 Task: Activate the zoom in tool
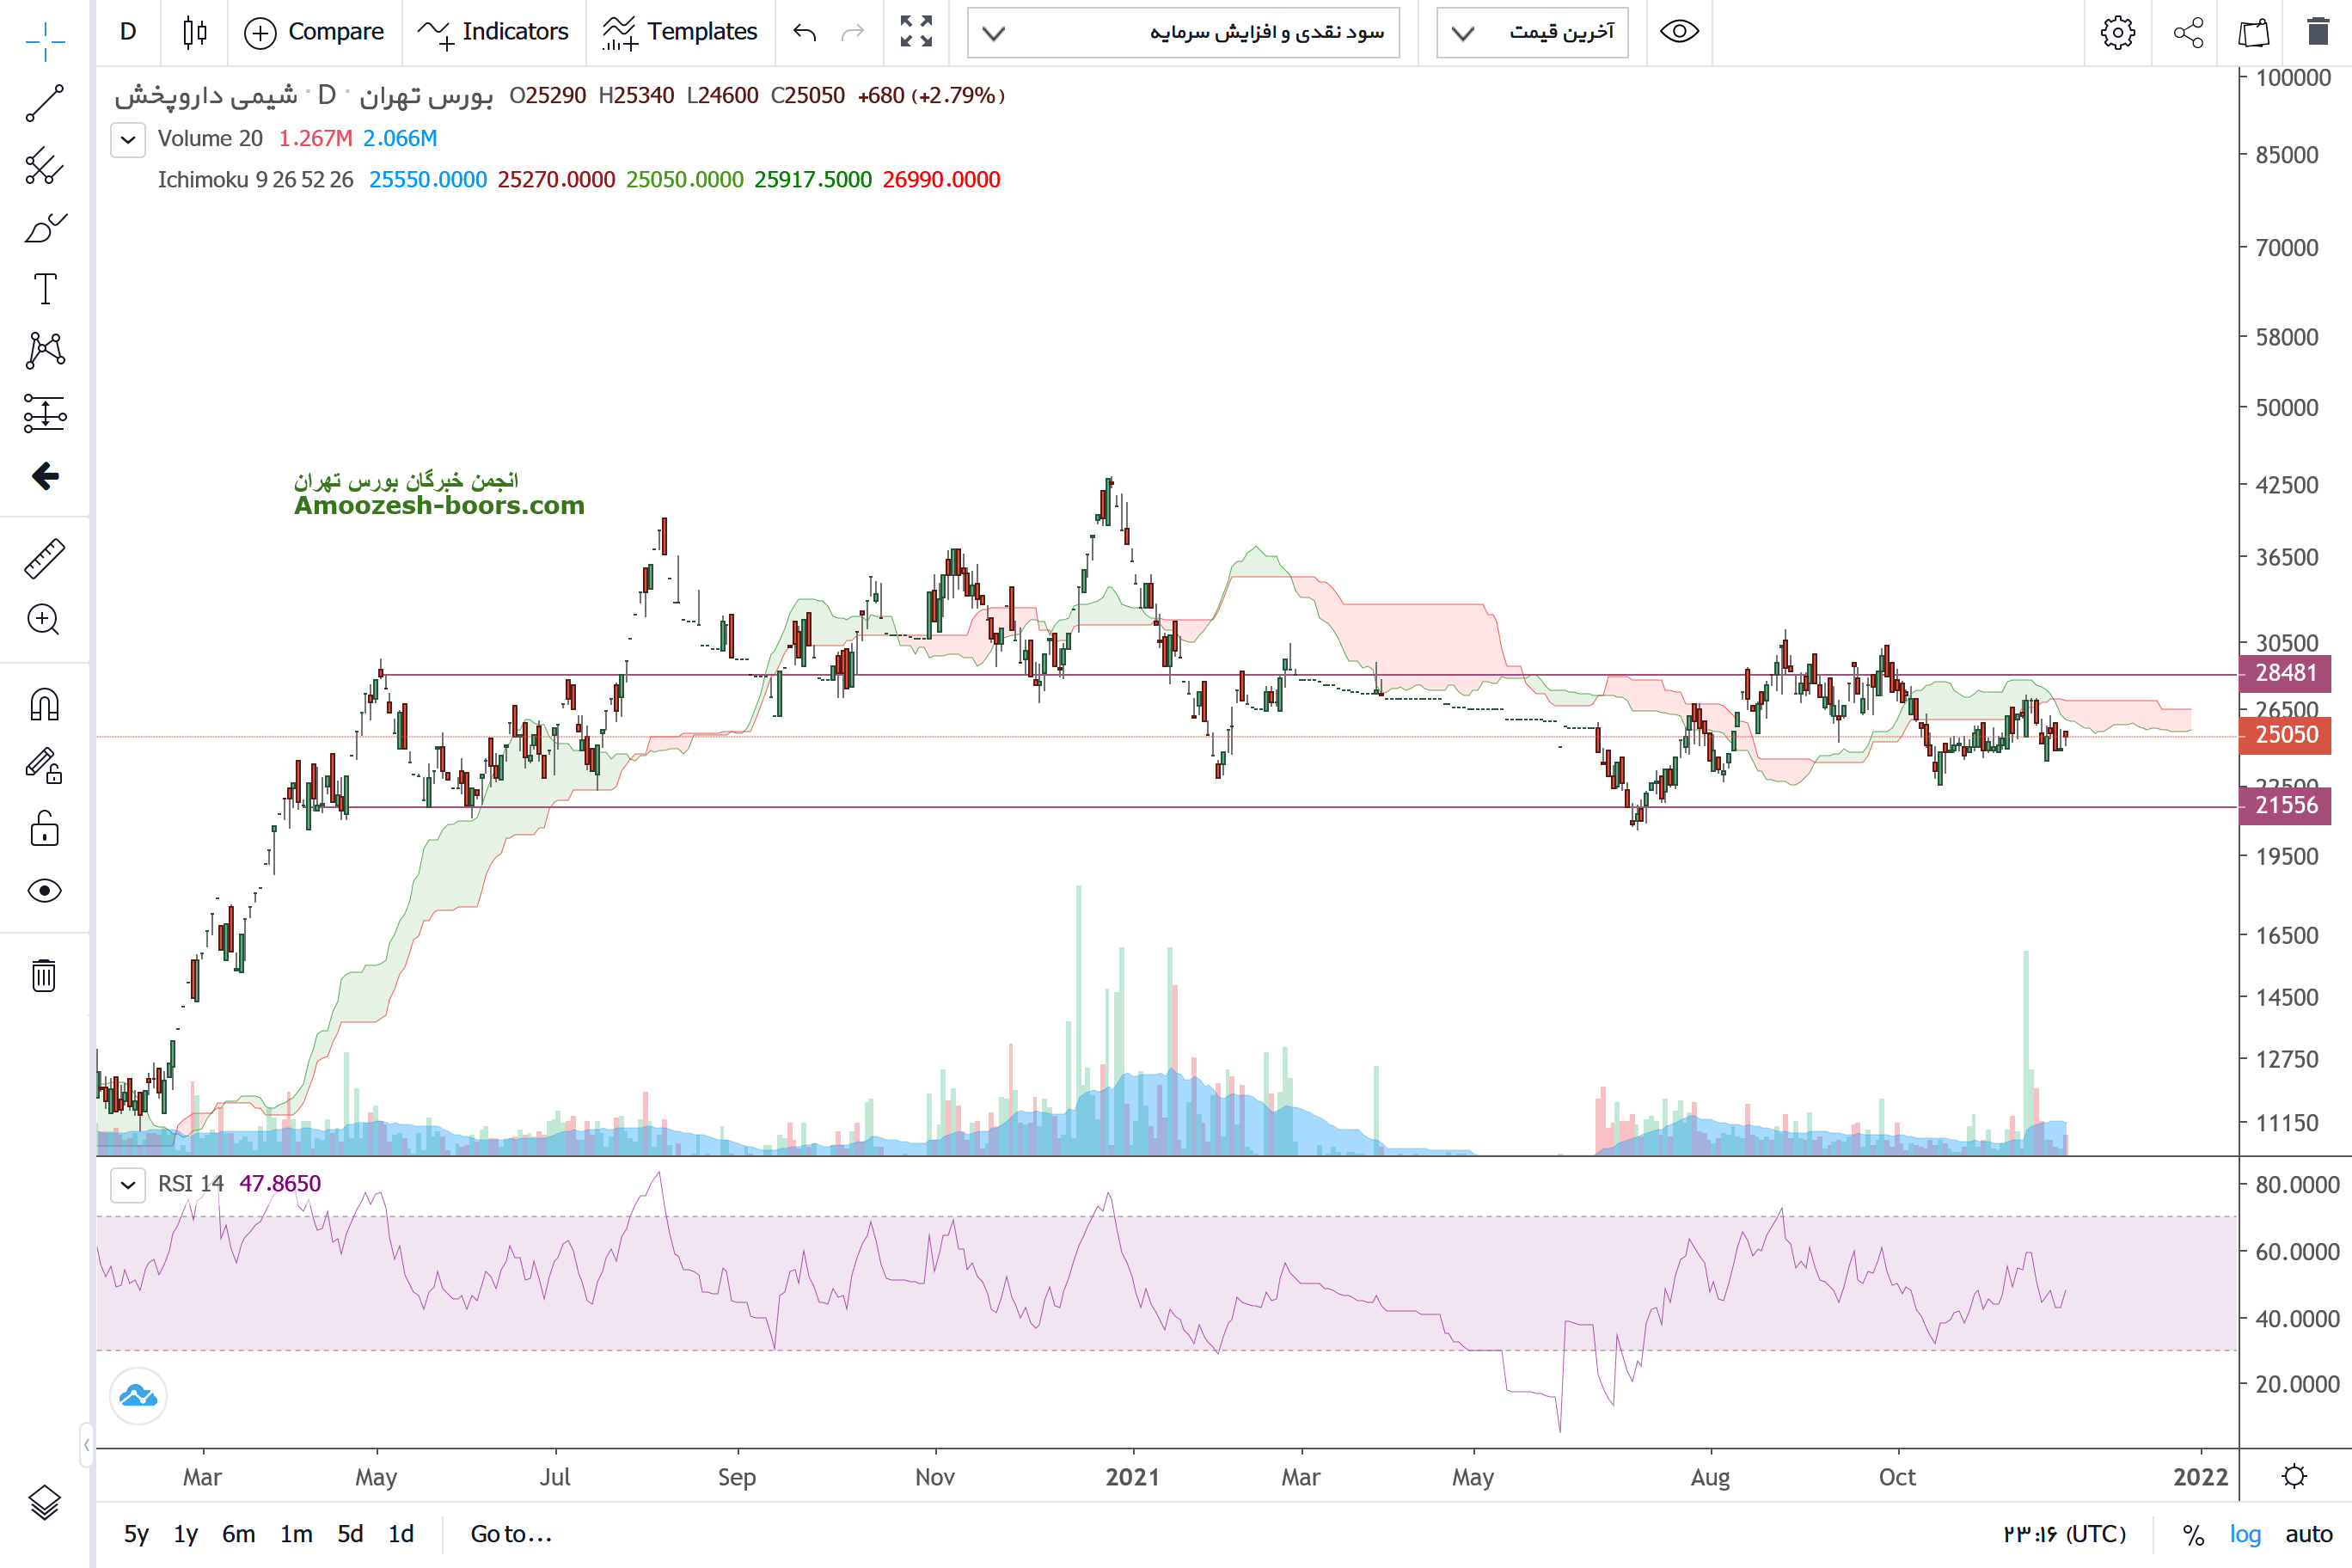[x=44, y=620]
